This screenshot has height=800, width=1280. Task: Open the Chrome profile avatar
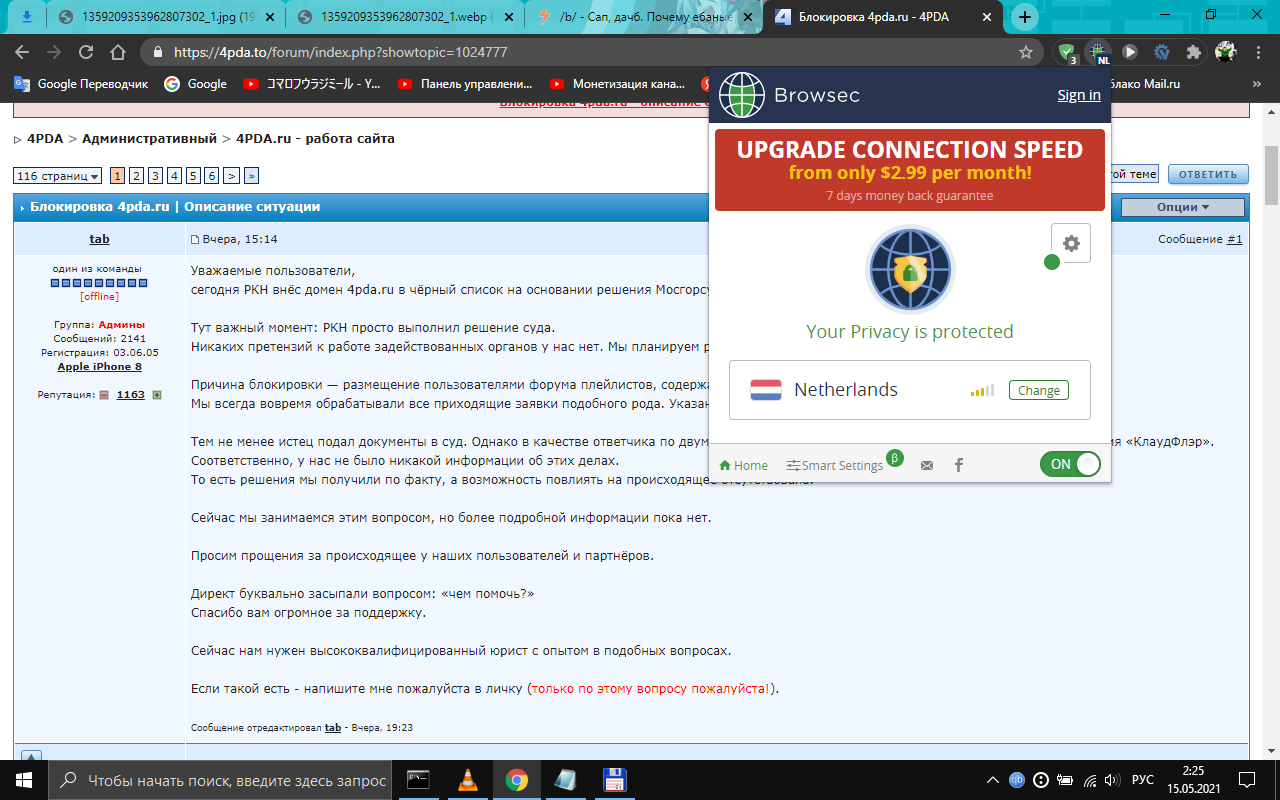tap(1226, 52)
